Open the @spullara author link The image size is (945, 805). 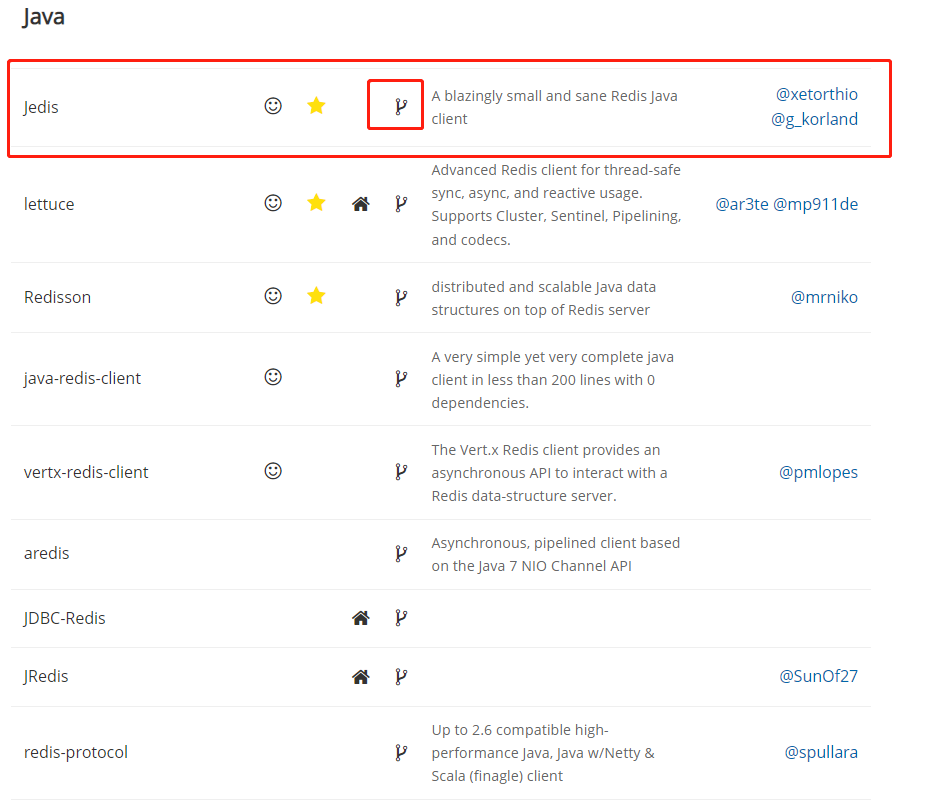point(821,753)
